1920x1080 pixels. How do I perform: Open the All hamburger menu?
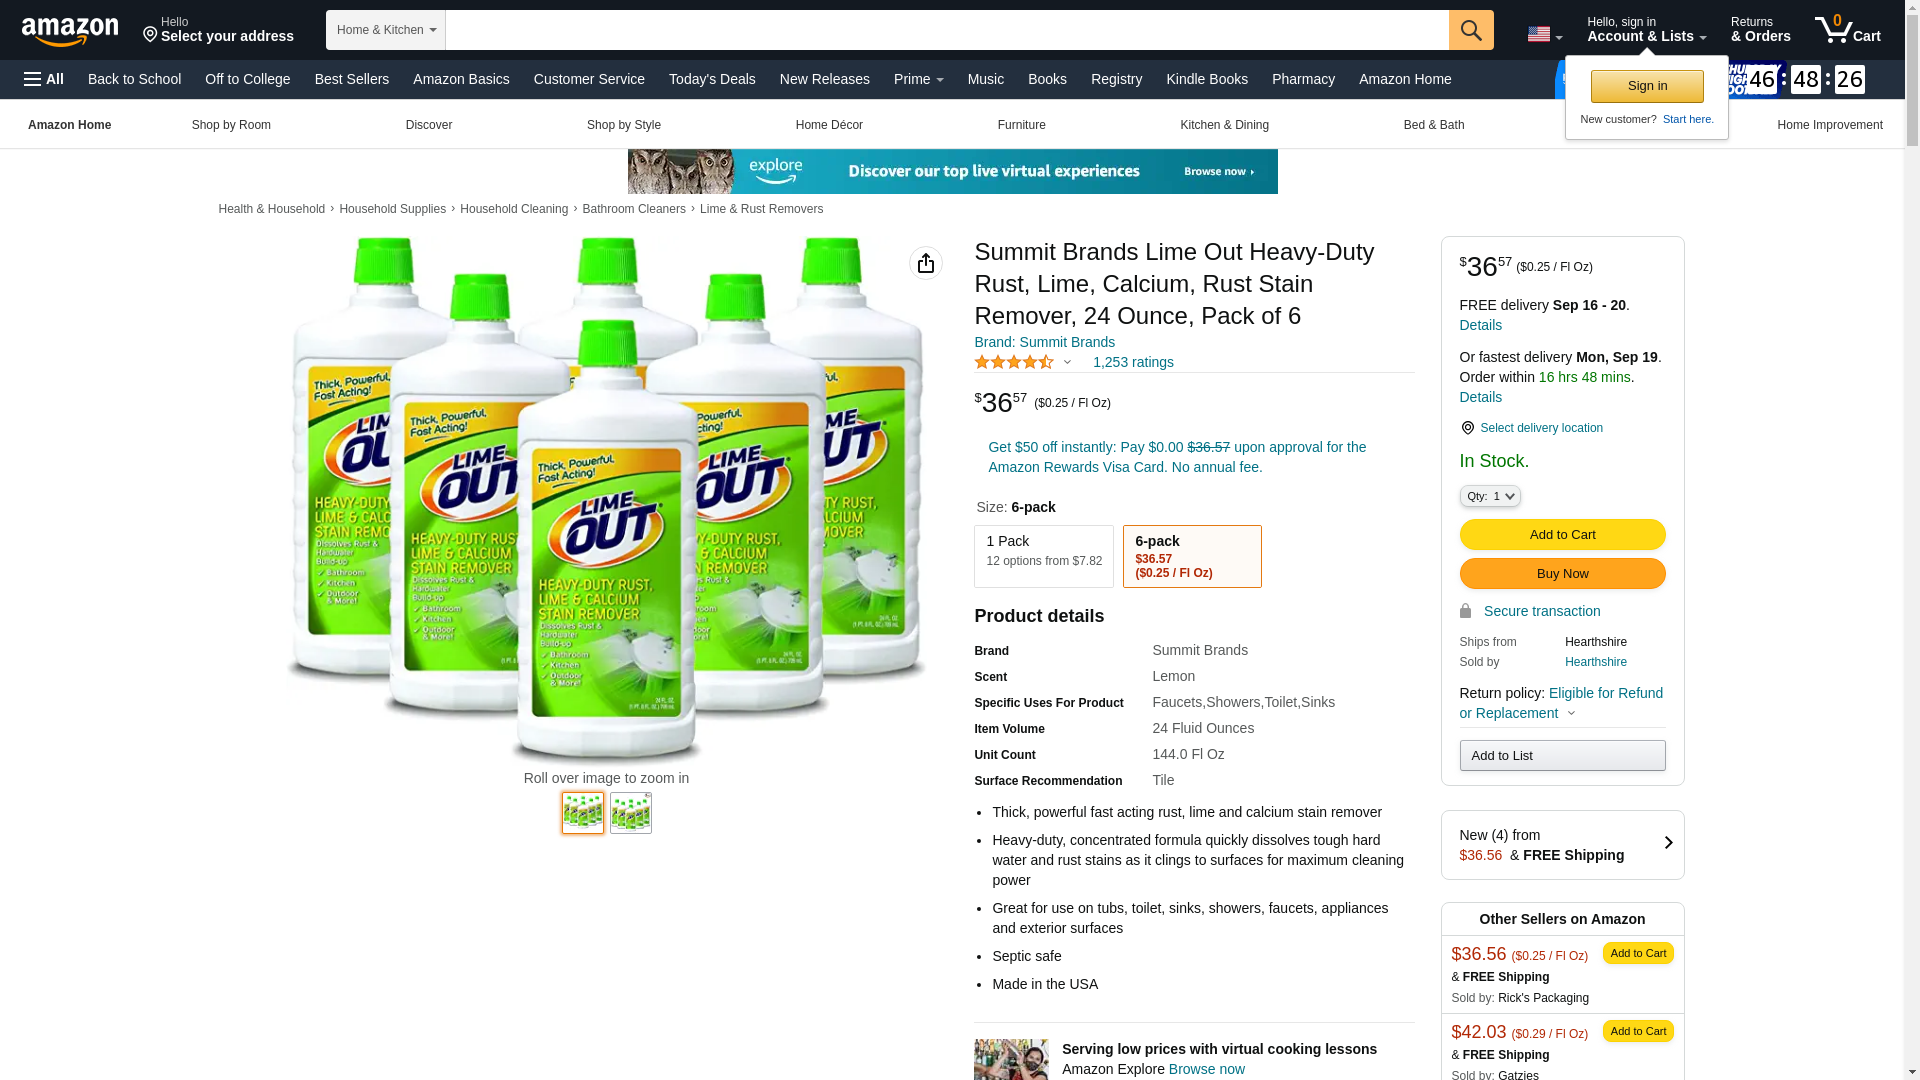[44, 79]
